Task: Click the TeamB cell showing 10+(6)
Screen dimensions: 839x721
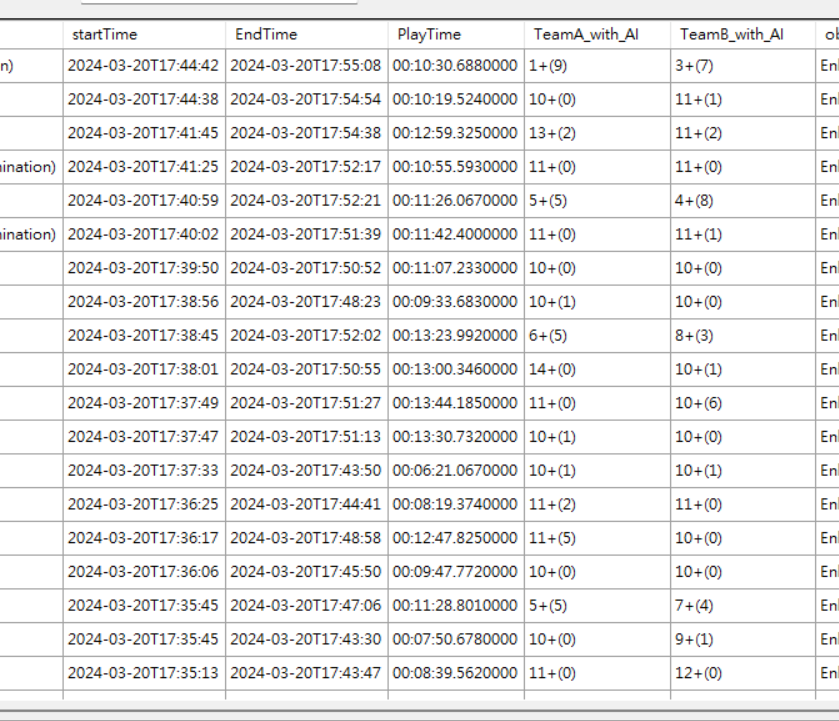Action: pos(743,403)
